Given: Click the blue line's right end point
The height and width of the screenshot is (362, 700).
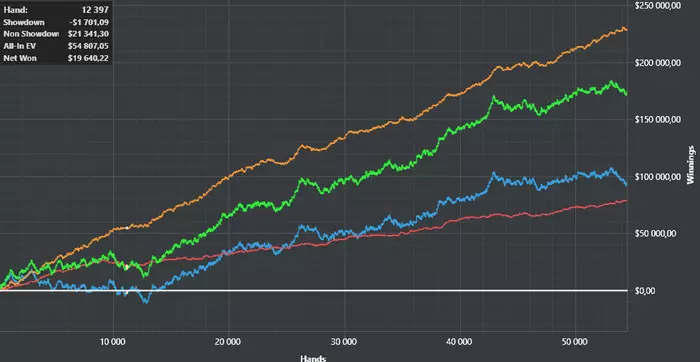Looking at the screenshot, I should (x=626, y=184).
